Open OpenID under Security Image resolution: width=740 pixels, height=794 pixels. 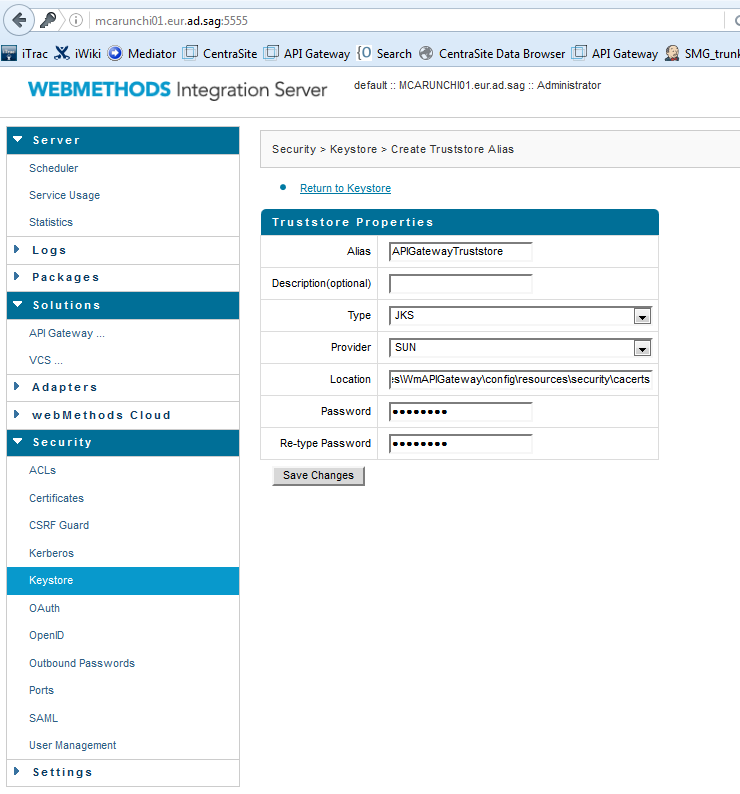[x=47, y=636]
